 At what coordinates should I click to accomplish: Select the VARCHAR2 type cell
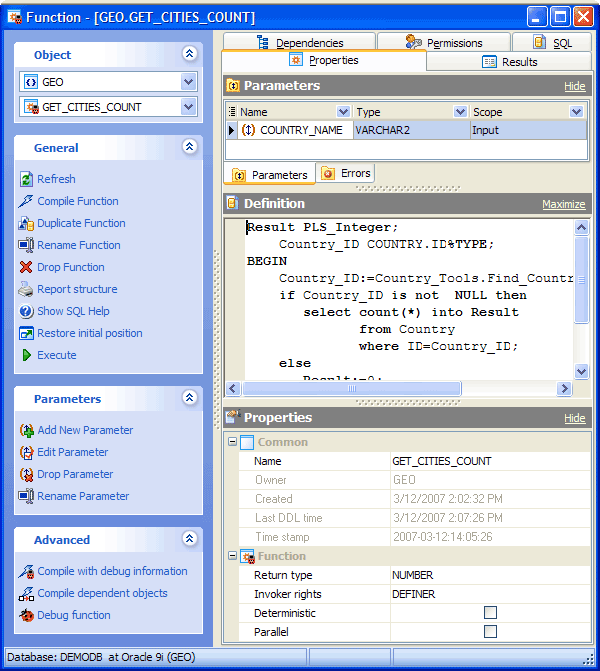click(411, 130)
